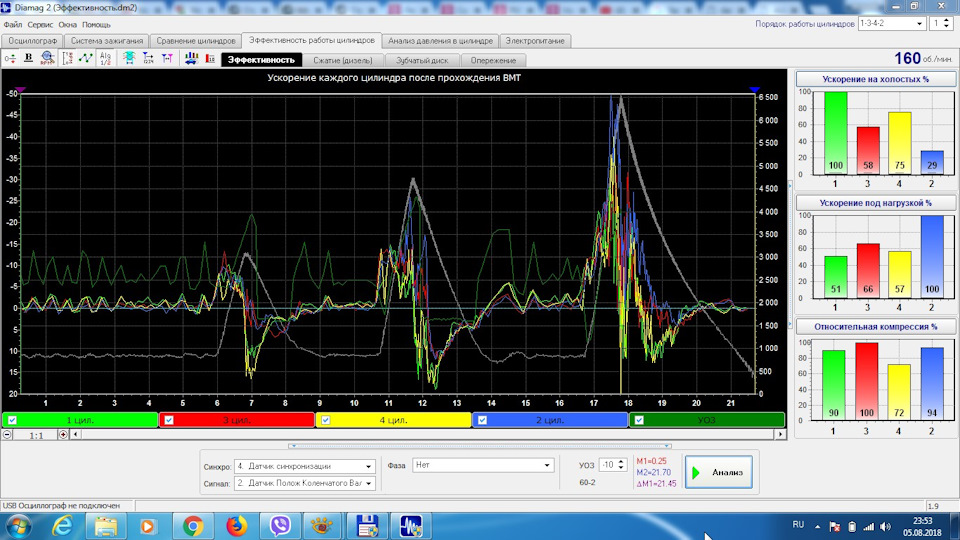Click the green zigzag line toolbar icon
The image size is (960, 540).
86,59
